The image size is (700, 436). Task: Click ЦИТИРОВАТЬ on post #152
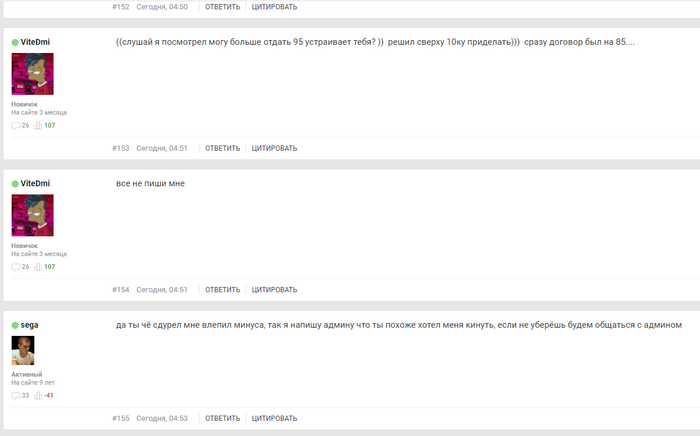[274, 7]
